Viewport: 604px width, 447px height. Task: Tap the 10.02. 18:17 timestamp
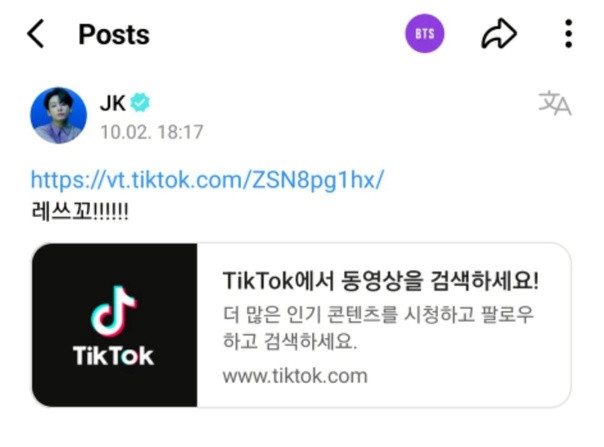click(x=152, y=132)
